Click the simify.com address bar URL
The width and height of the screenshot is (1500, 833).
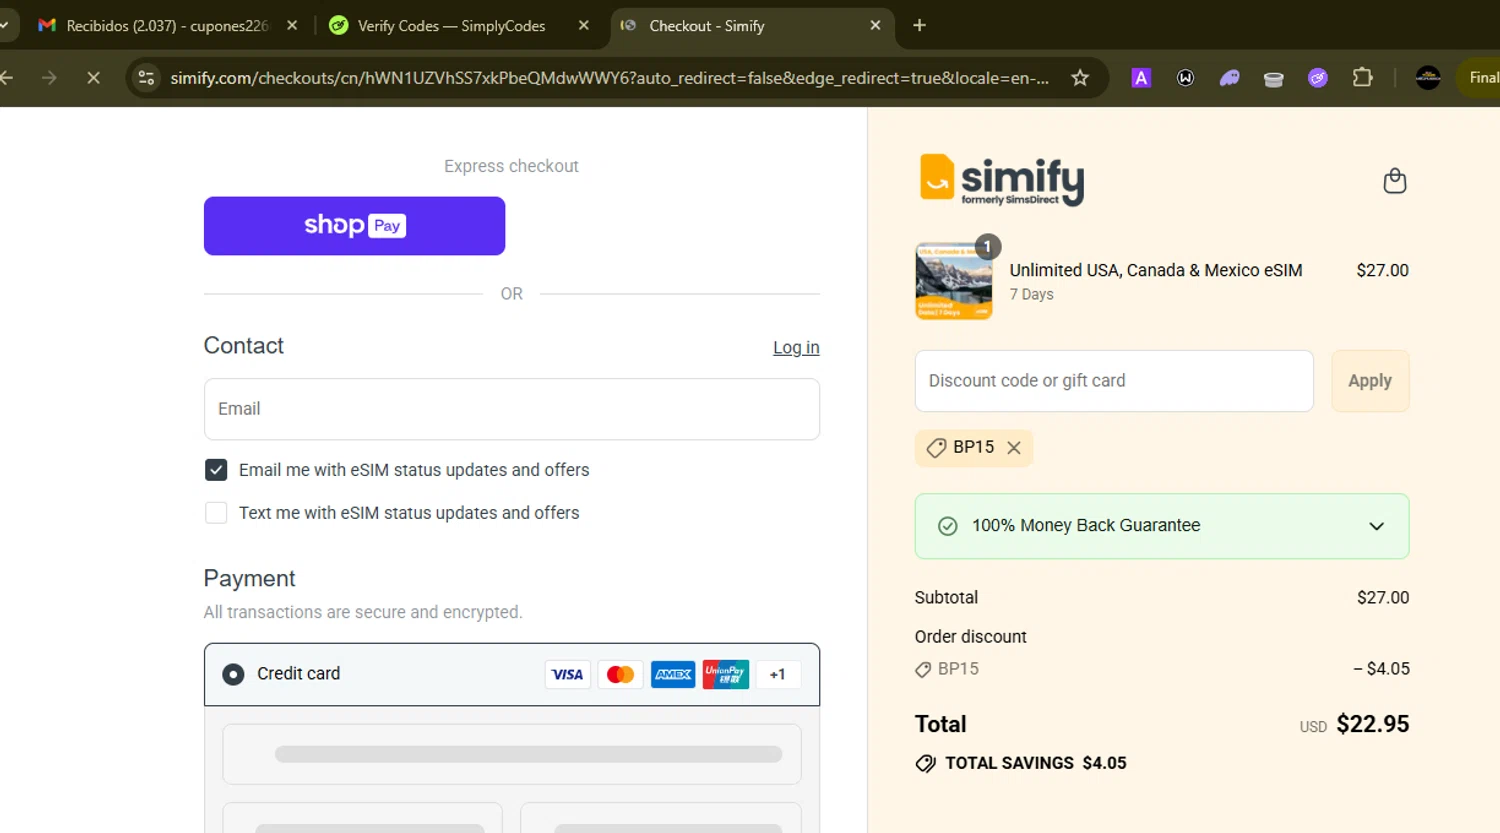point(609,78)
